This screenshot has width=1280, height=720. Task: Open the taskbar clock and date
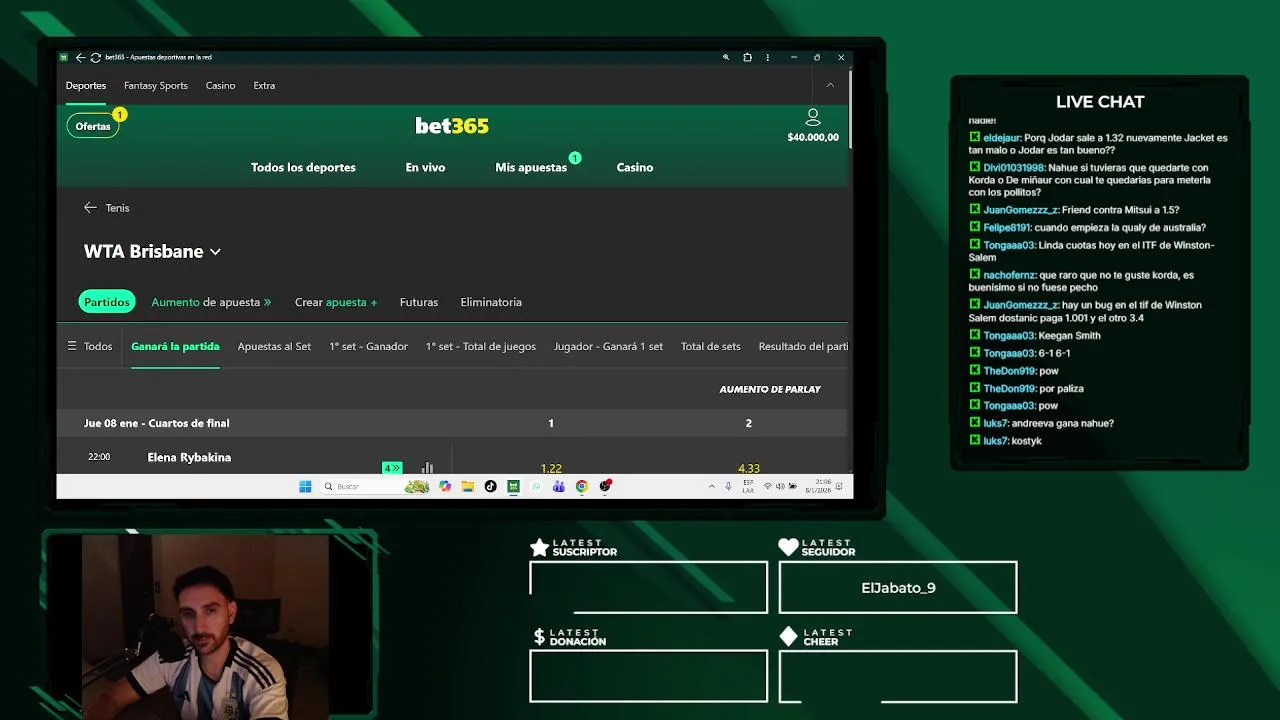tap(820, 486)
